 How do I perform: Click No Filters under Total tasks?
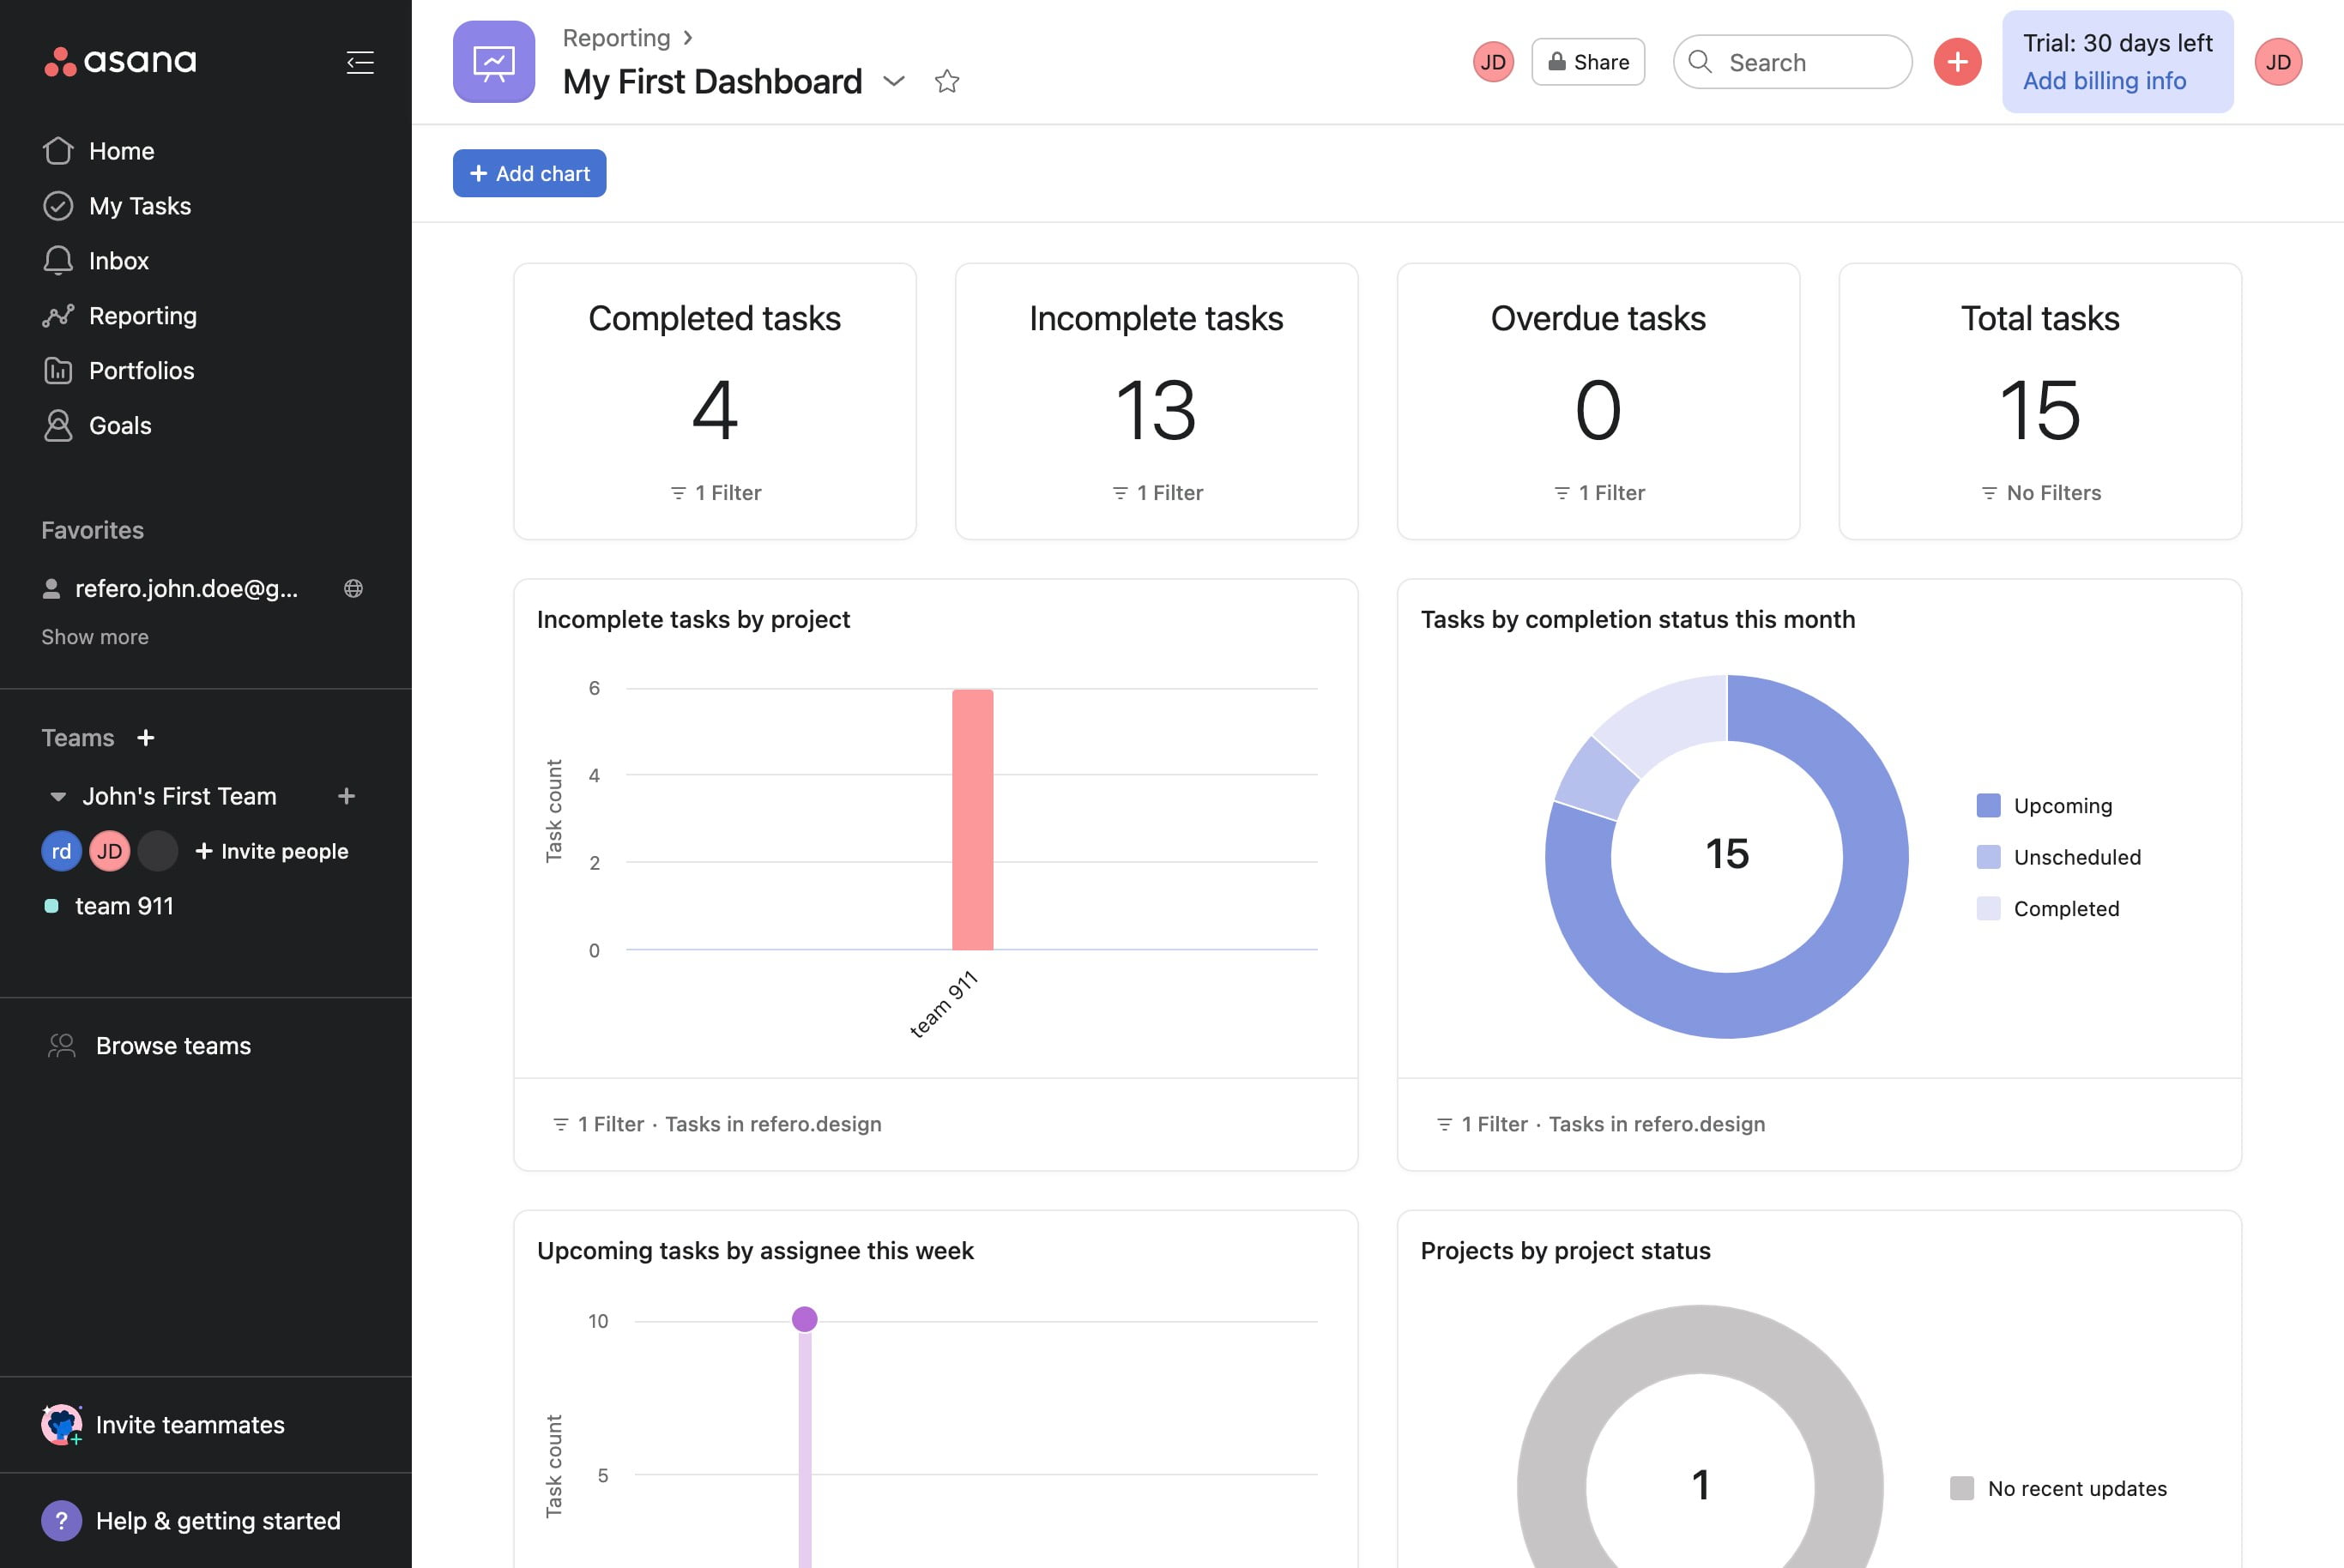[2041, 493]
